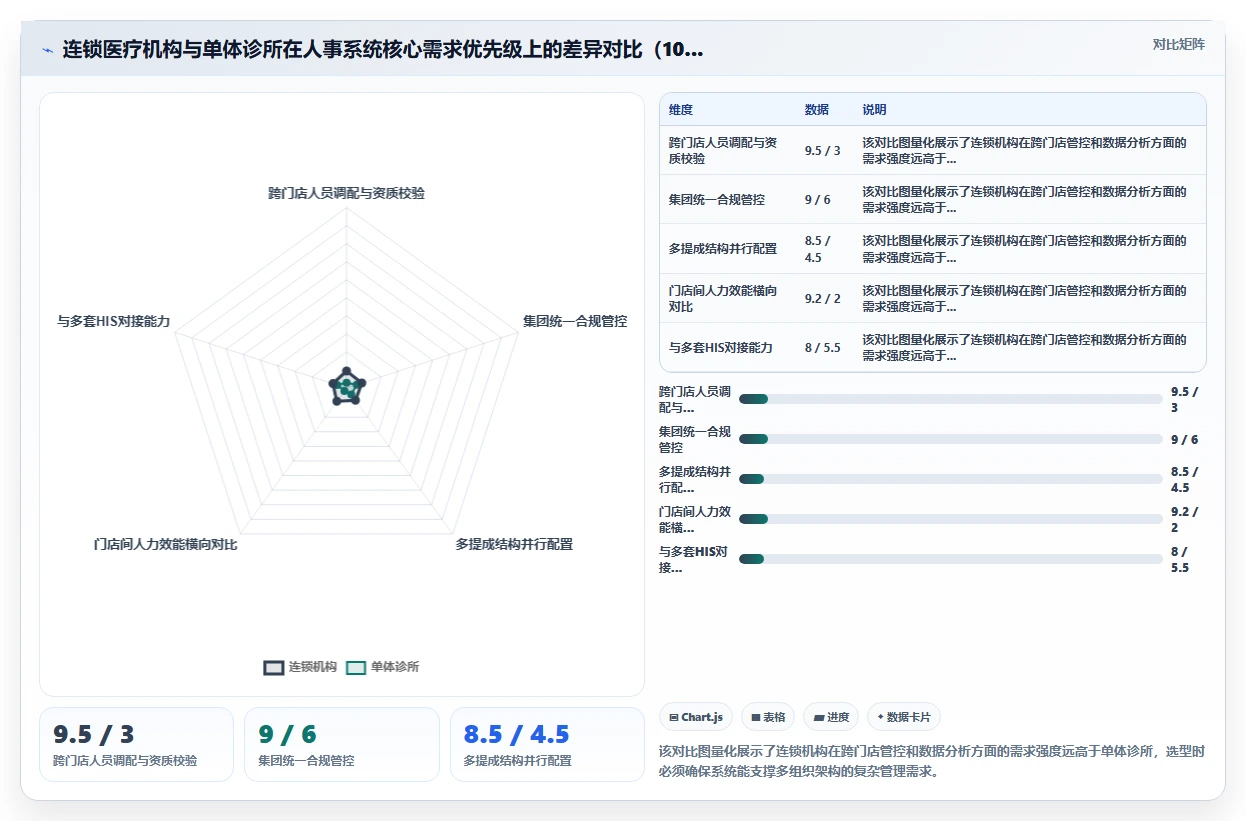The height and width of the screenshot is (821, 1246).
Task: Toggle the 连锁机构 legend series
Action: [300, 667]
